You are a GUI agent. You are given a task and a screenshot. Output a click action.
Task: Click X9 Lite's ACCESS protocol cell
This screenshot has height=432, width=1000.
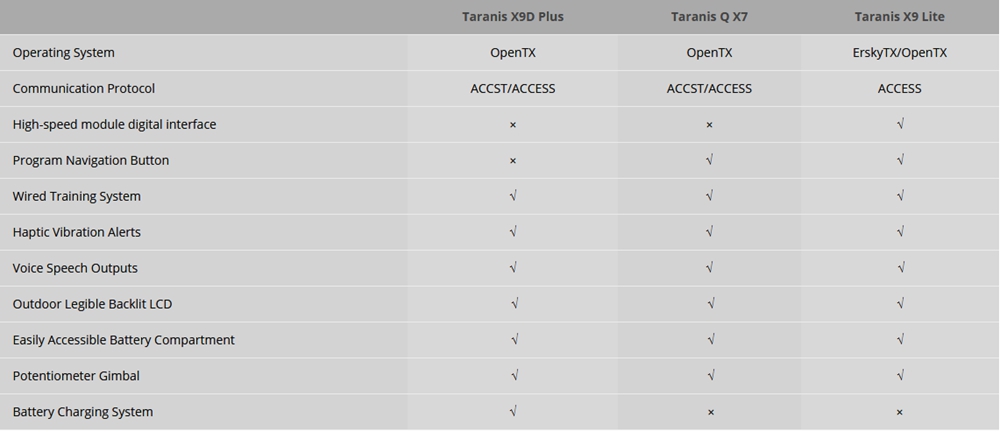[899, 89]
